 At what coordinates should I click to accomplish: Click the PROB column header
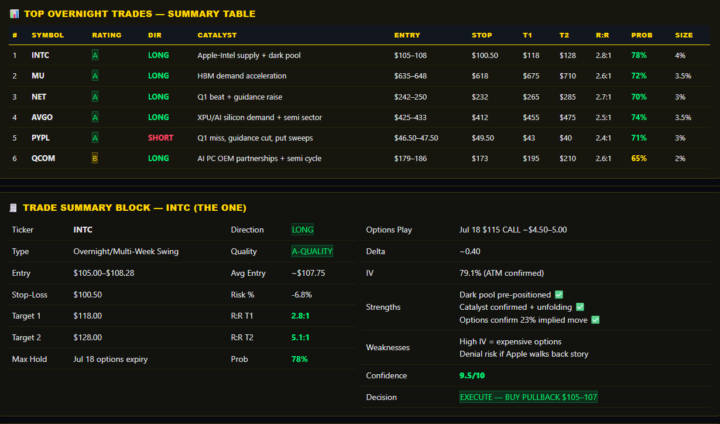pos(641,35)
